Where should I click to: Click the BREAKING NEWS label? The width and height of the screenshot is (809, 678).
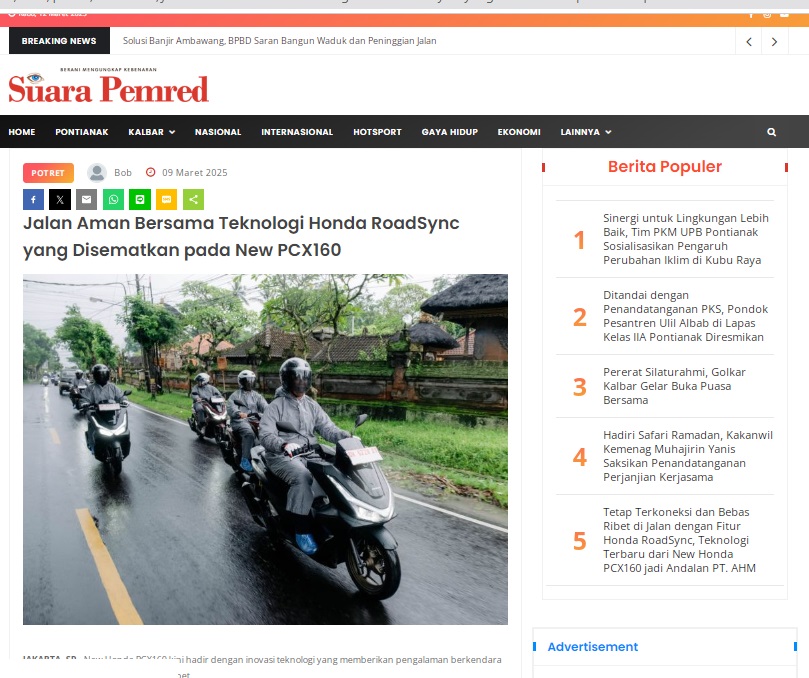tap(59, 41)
